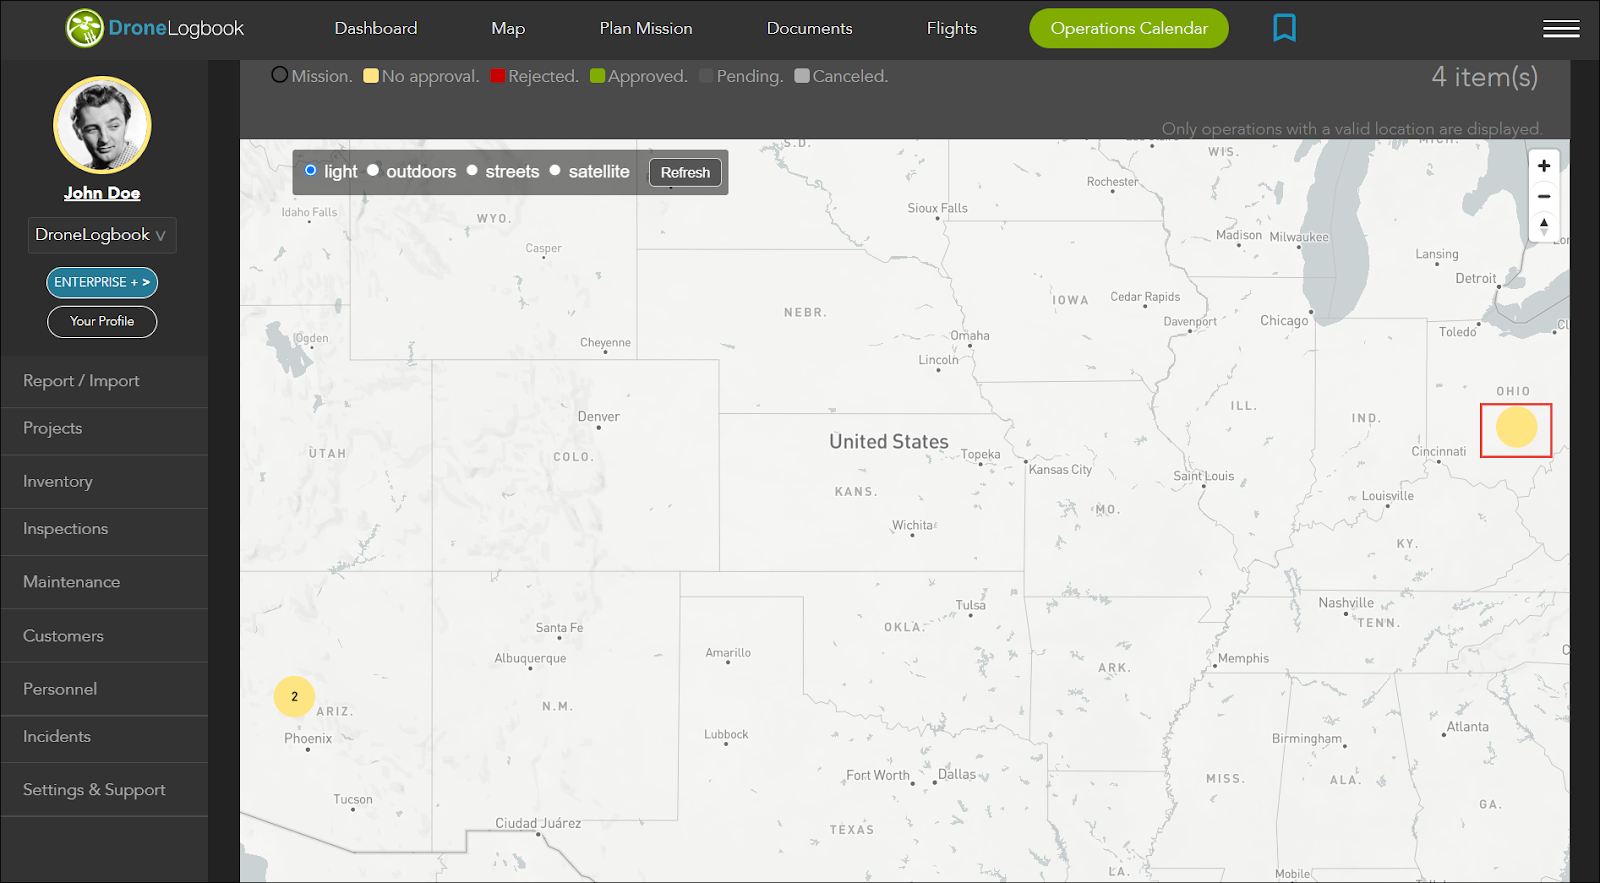
Task: Click the Arizona cluster marker showing 2
Action: (x=294, y=696)
